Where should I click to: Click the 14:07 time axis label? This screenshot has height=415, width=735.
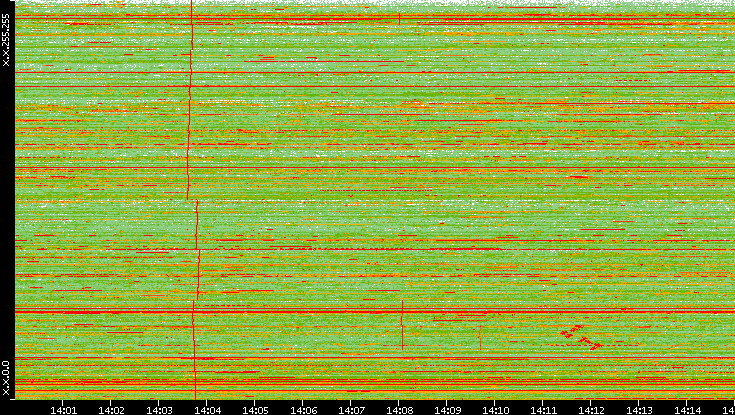[351, 408]
